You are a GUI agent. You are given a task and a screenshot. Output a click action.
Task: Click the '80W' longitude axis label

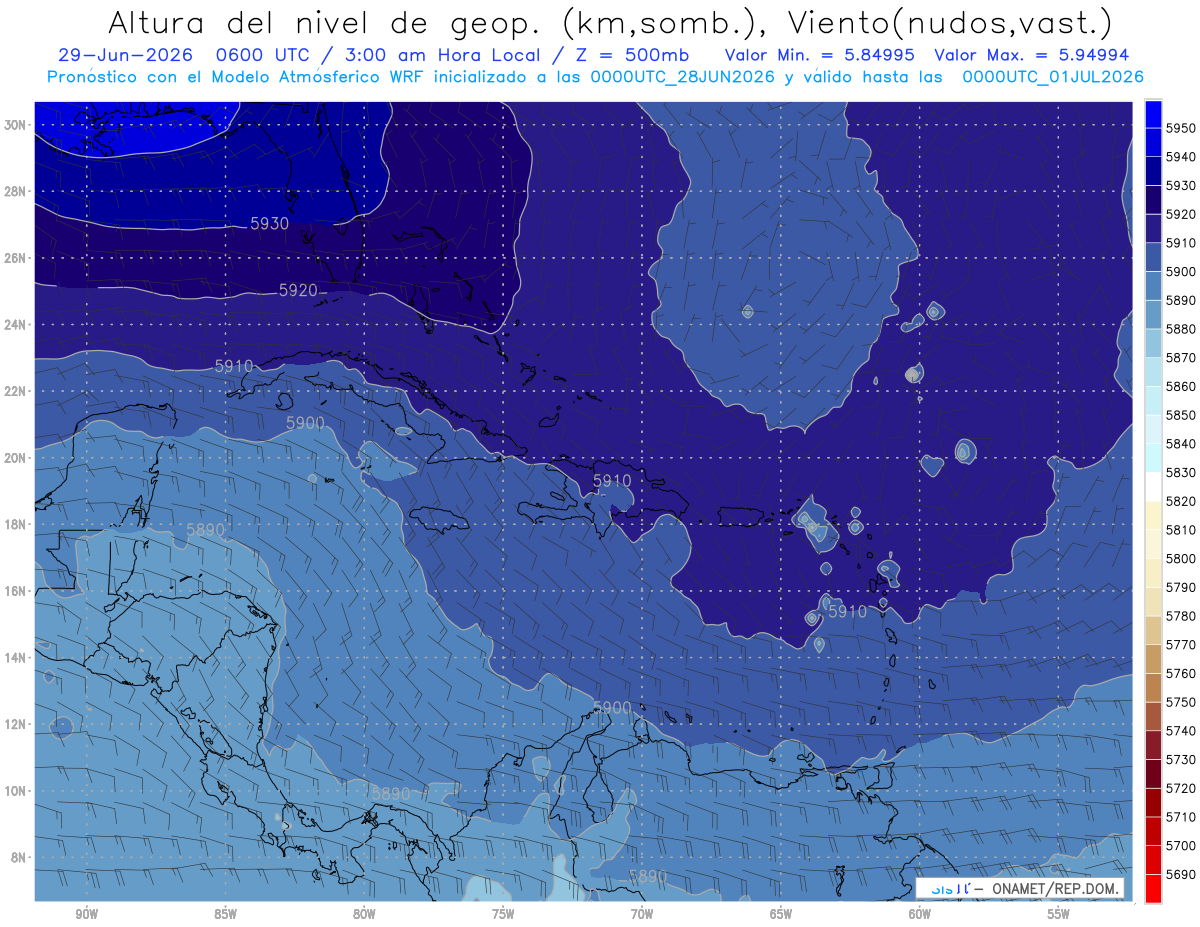click(364, 914)
